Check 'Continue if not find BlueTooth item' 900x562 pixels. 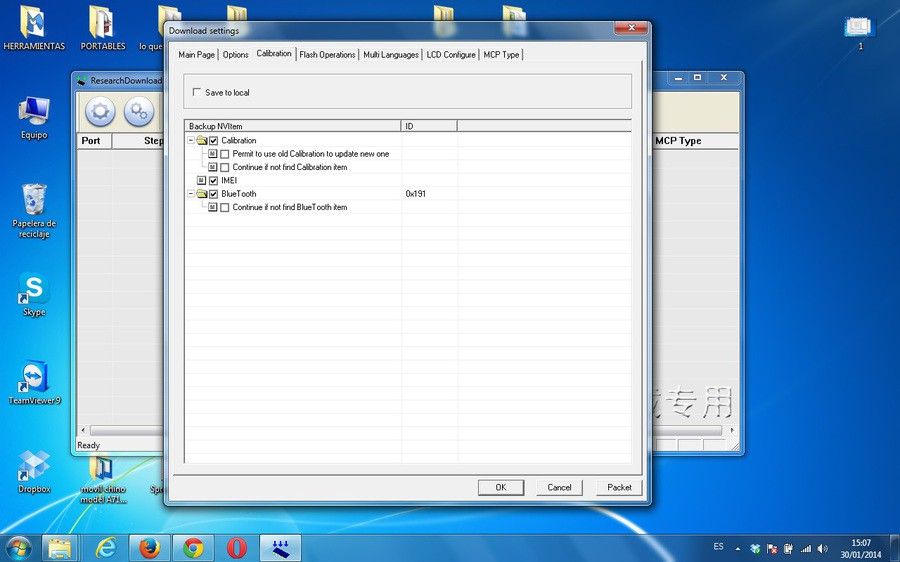click(x=224, y=207)
